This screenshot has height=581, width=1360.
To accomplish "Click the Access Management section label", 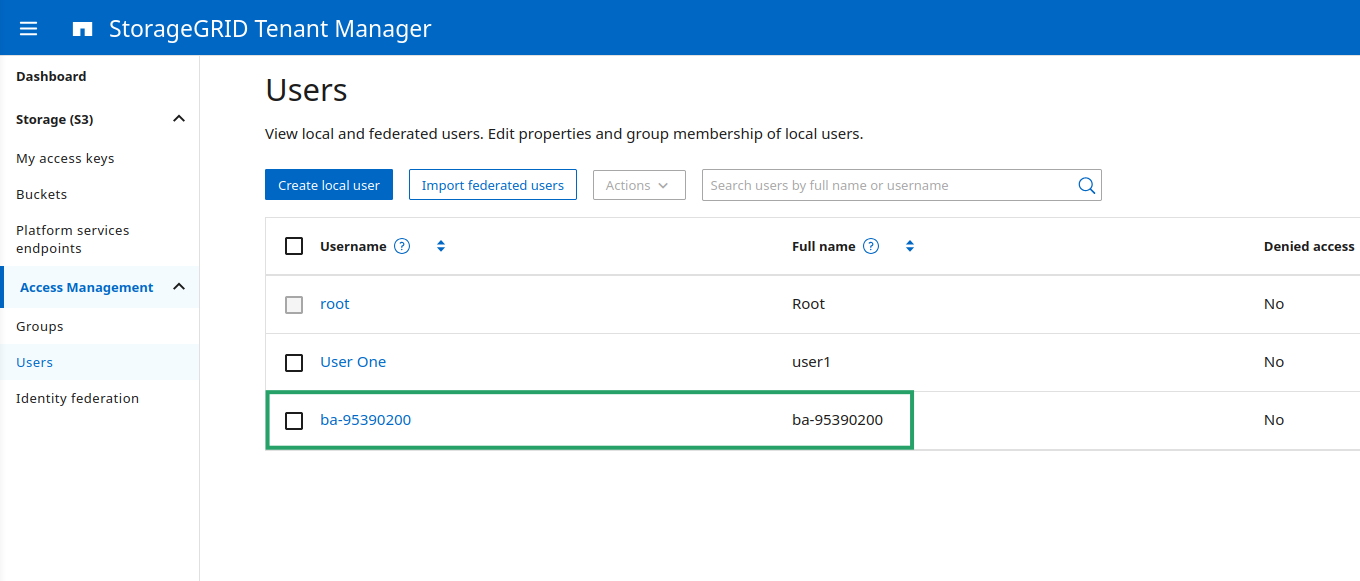I will coord(87,287).
